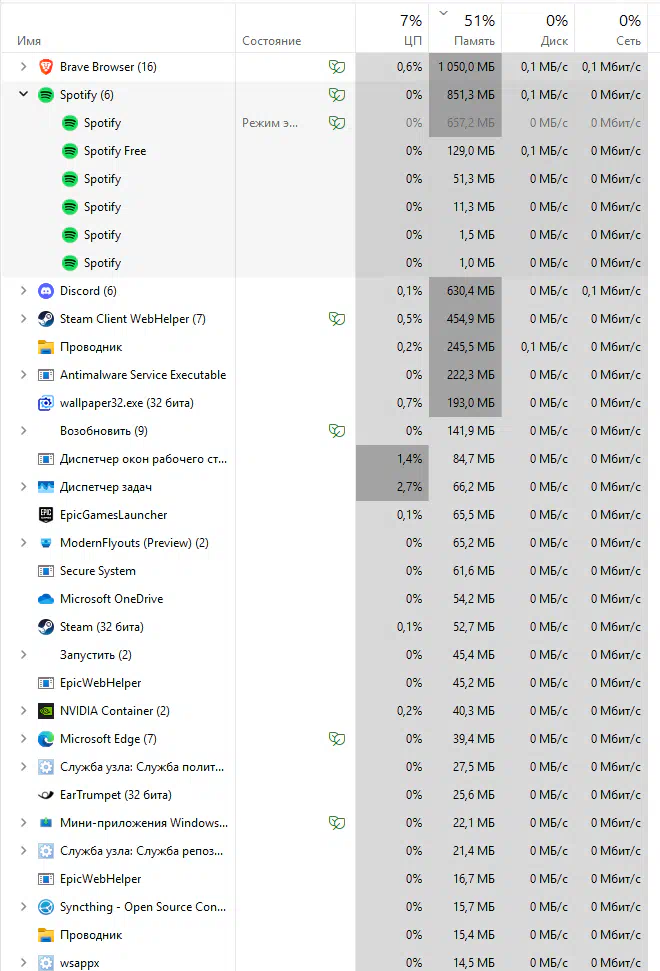Select the NVIDIA Container icon
This screenshot has height=971, width=660.
click(x=46, y=711)
